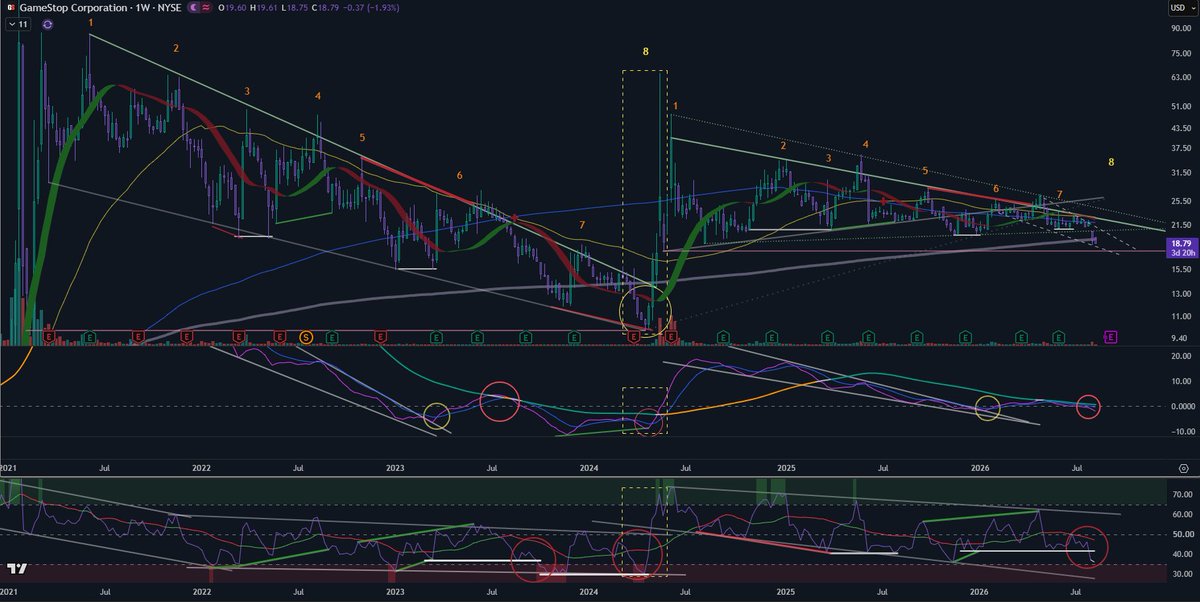Click the 25.50 price axis label
The height and width of the screenshot is (602, 1200).
(x=1179, y=200)
